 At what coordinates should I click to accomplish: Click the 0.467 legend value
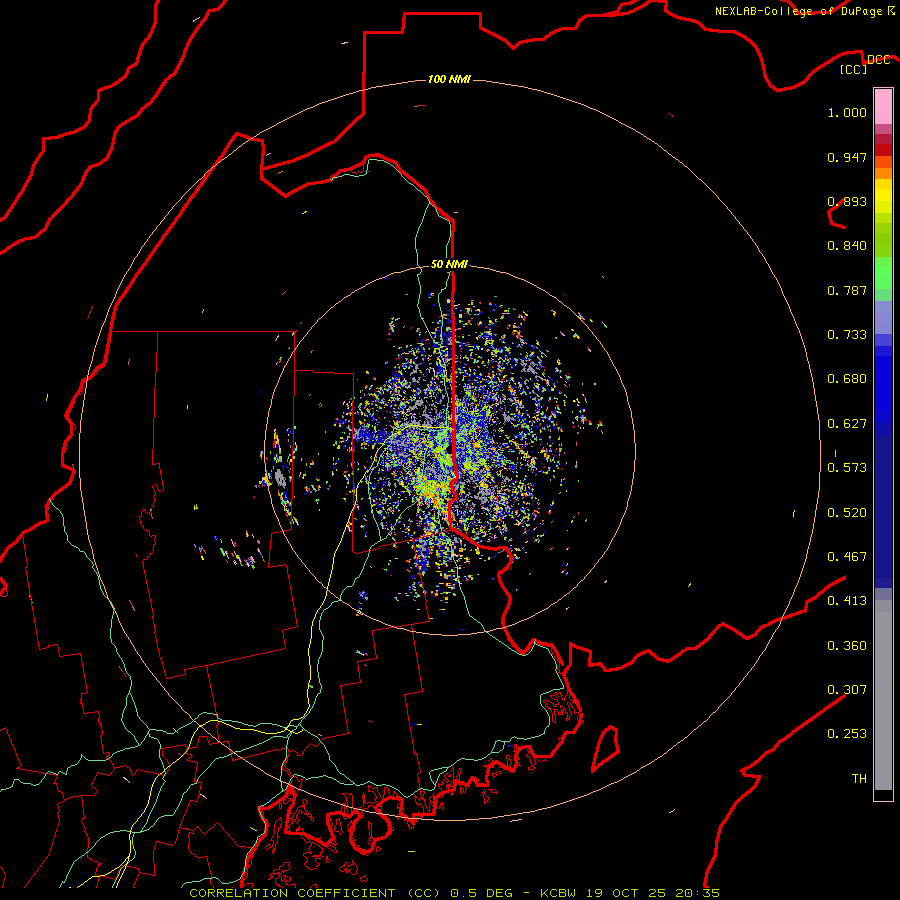click(x=847, y=557)
